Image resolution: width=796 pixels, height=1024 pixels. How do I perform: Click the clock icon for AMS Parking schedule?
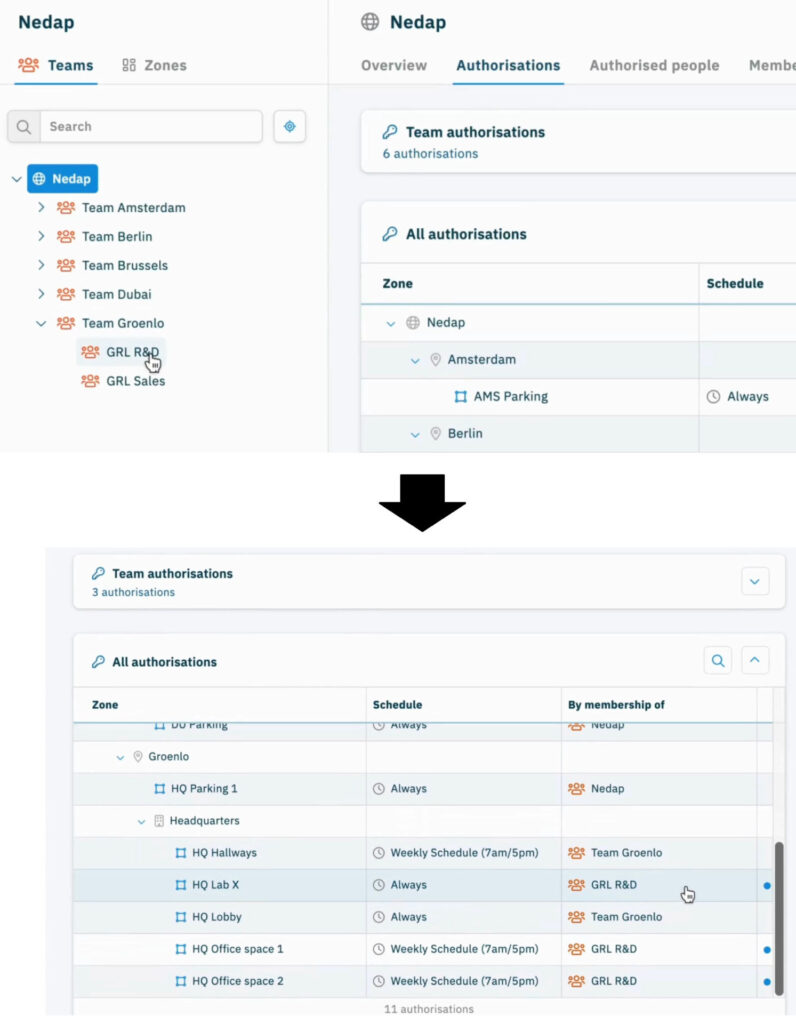coord(713,396)
